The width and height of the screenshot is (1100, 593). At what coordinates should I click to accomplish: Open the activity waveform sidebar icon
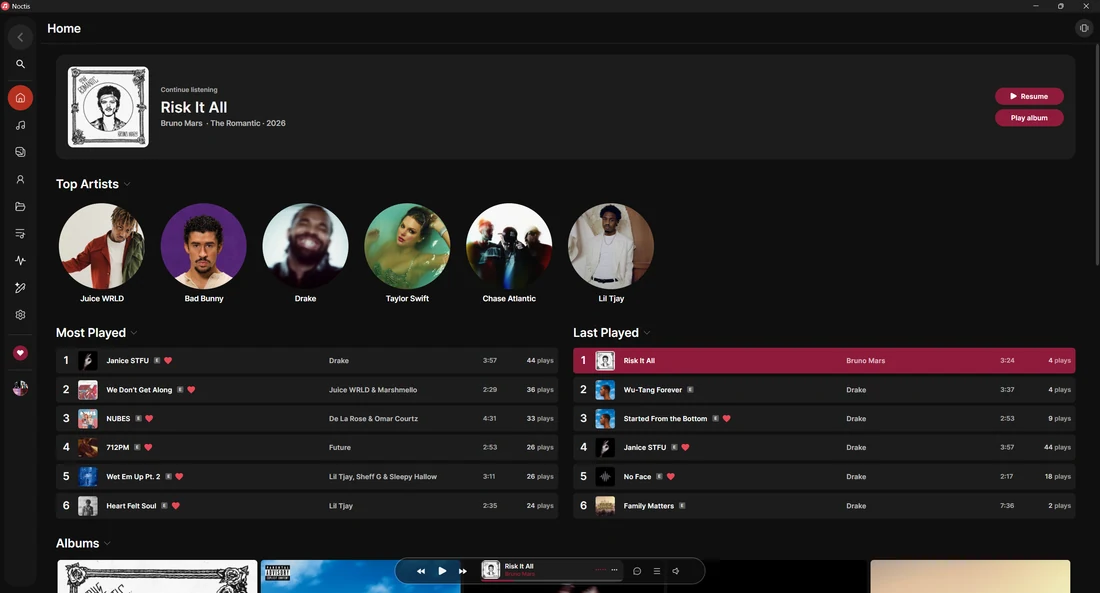pos(20,260)
